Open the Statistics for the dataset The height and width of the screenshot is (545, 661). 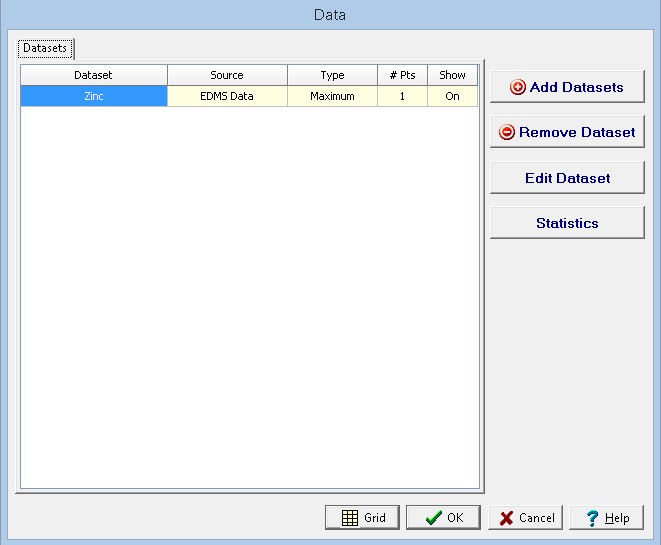[x=566, y=223]
